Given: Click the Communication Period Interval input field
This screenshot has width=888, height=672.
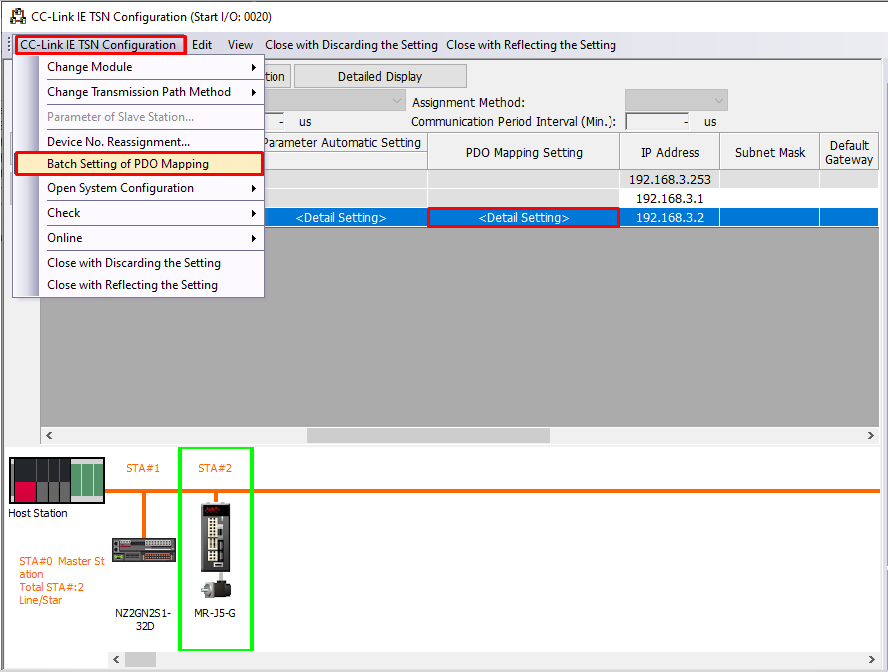Looking at the screenshot, I should (656, 122).
